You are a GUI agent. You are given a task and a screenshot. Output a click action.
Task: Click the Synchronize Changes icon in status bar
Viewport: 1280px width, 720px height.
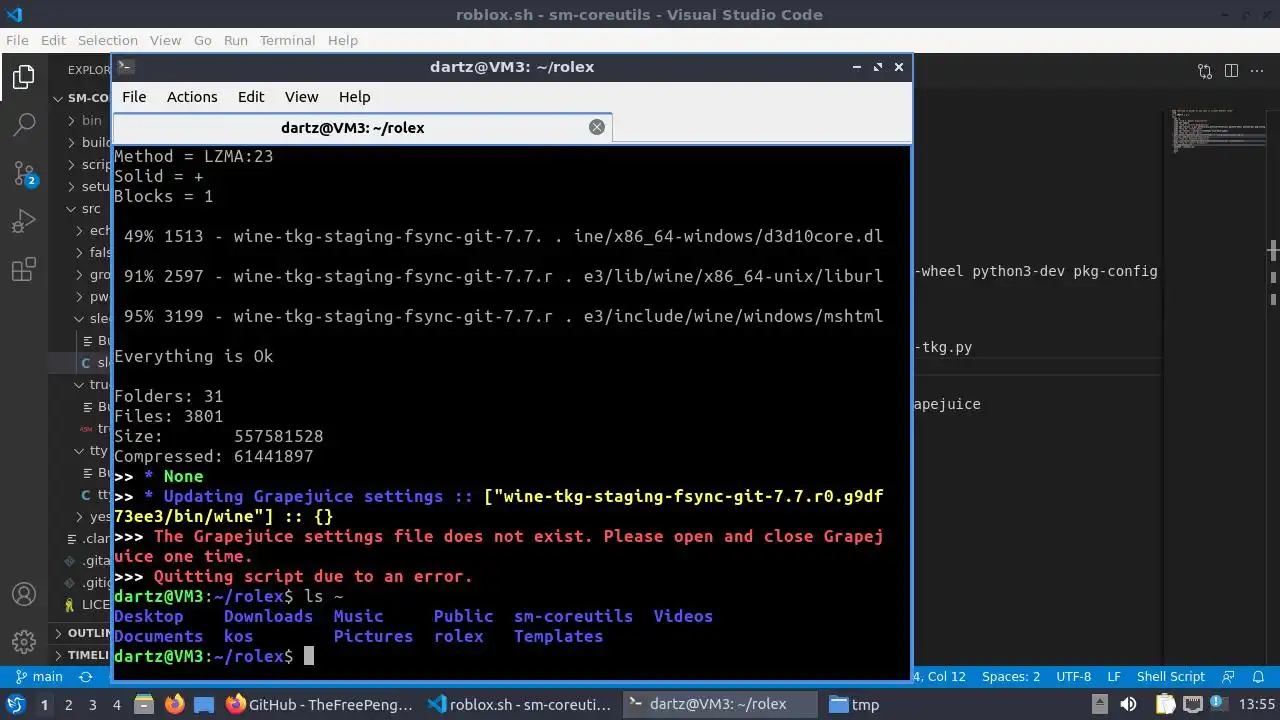(86, 677)
